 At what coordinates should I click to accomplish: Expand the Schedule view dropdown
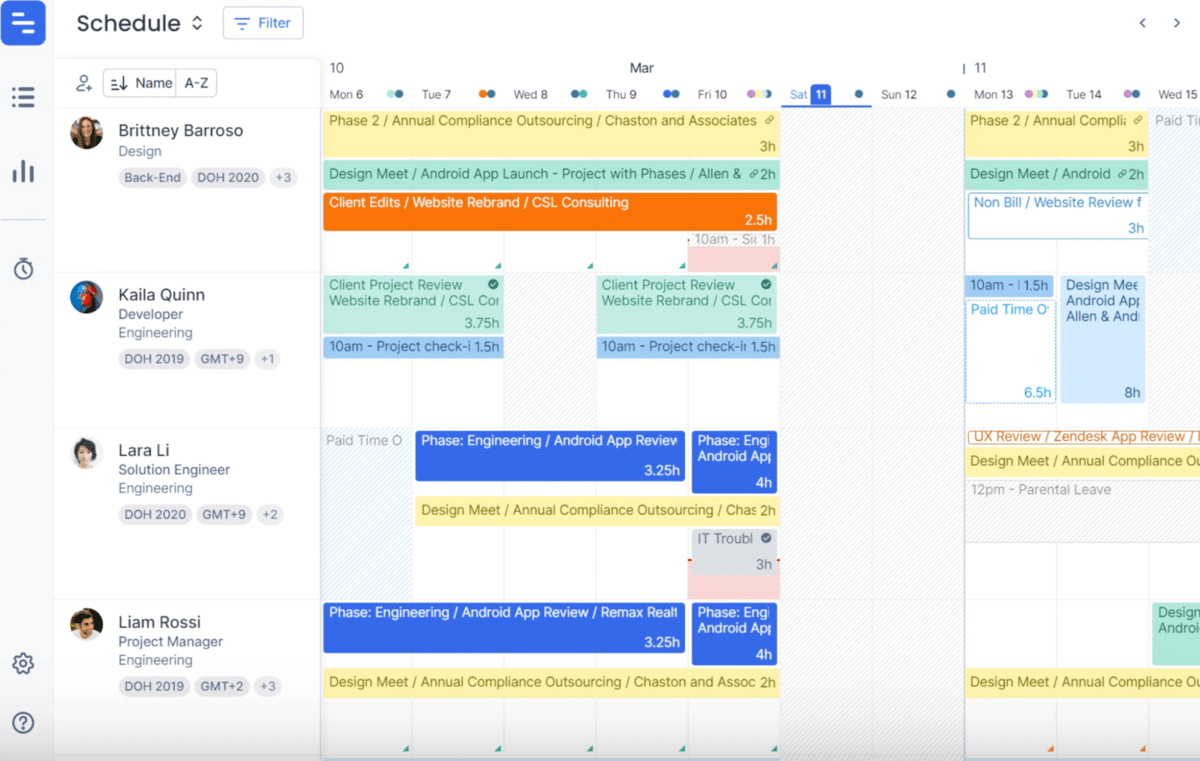tap(197, 23)
